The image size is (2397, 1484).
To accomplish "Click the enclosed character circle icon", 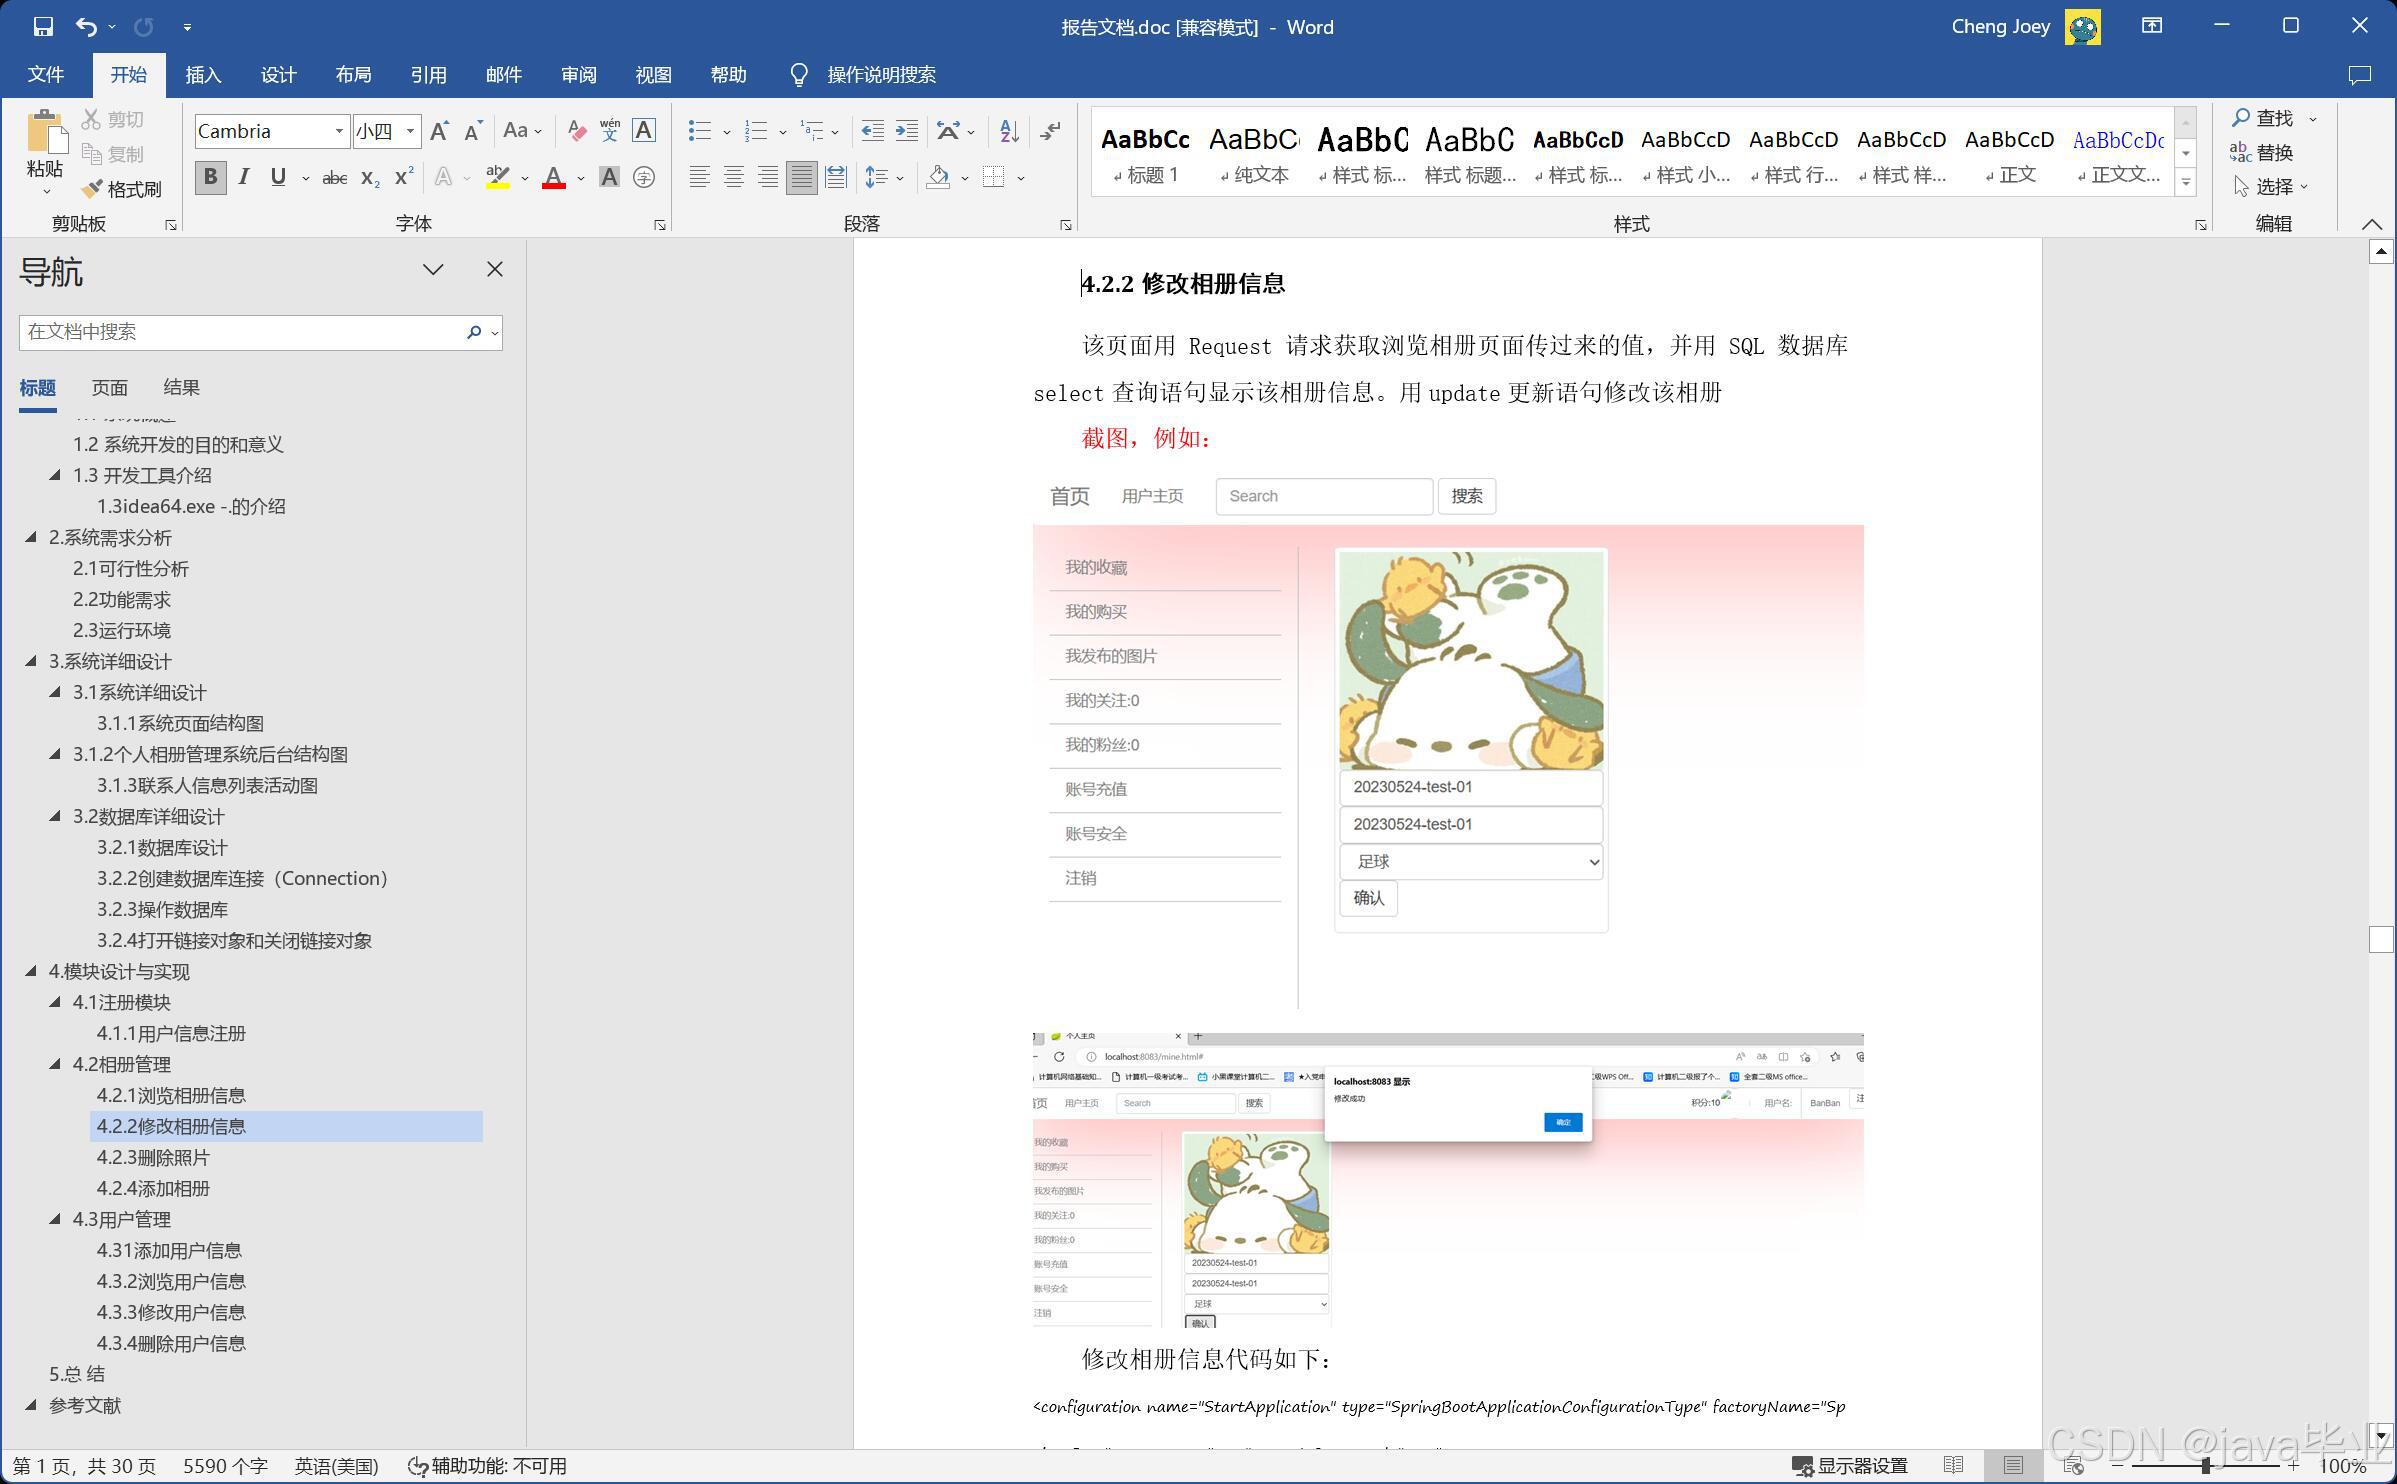I will [x=644, y=178].
